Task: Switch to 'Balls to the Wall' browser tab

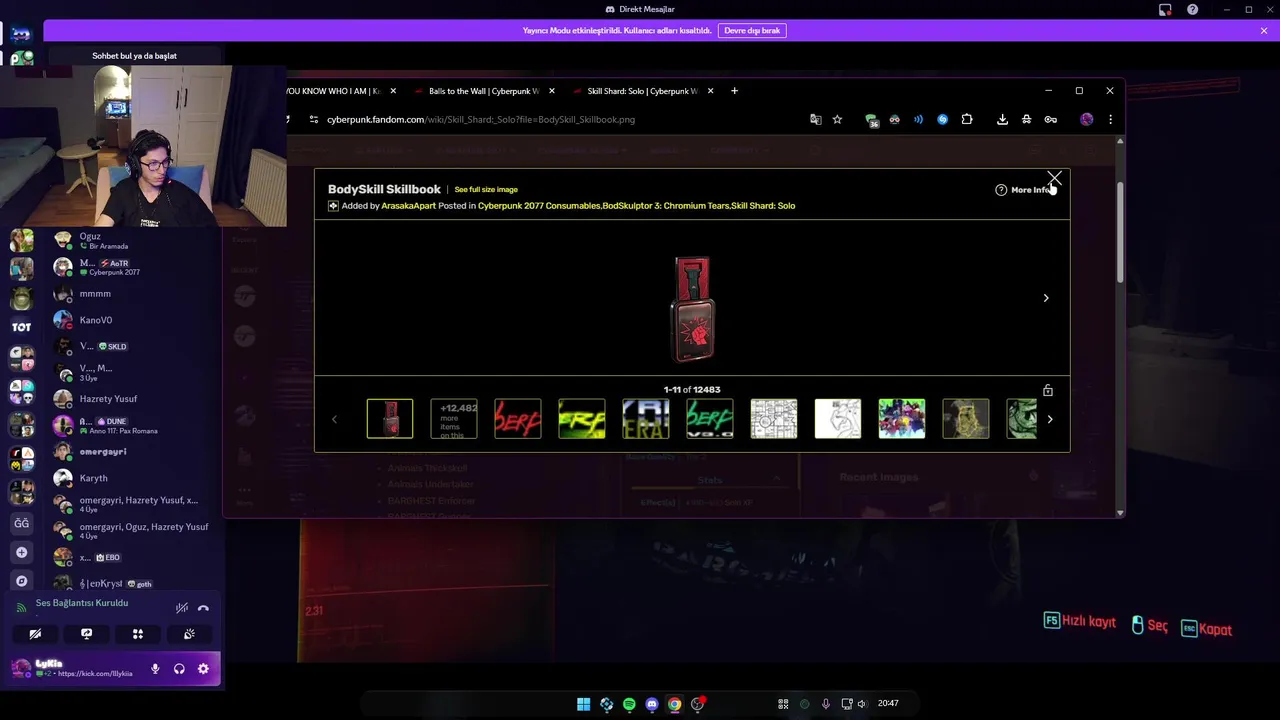Action: coord(483,91)
